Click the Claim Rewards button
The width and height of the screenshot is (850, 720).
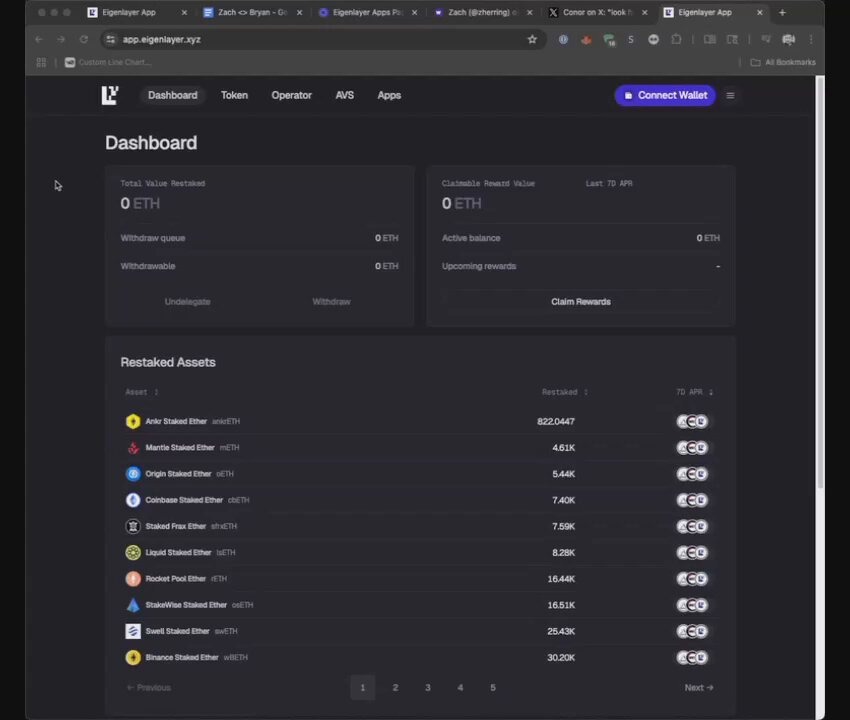pyautogui.click(x=581, y=302)
